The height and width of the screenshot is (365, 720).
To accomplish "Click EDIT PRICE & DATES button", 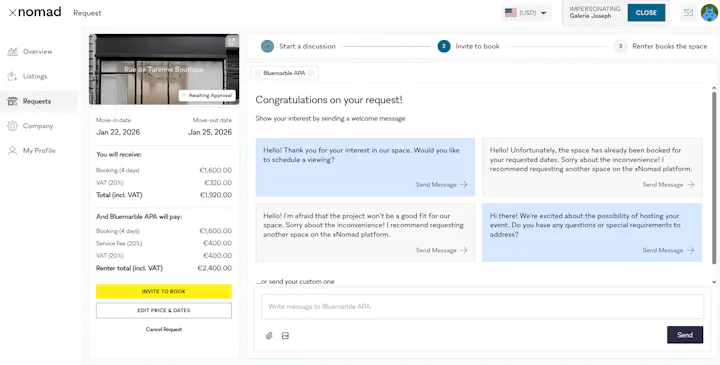I will point(164,310).
